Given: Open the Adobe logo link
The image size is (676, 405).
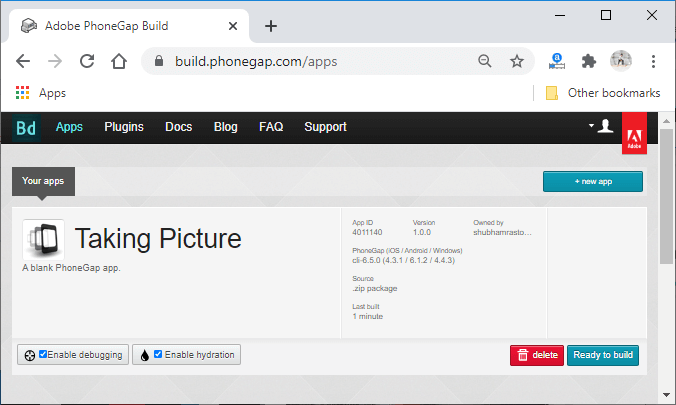Looking at the screenshot, I should (634, 133).
